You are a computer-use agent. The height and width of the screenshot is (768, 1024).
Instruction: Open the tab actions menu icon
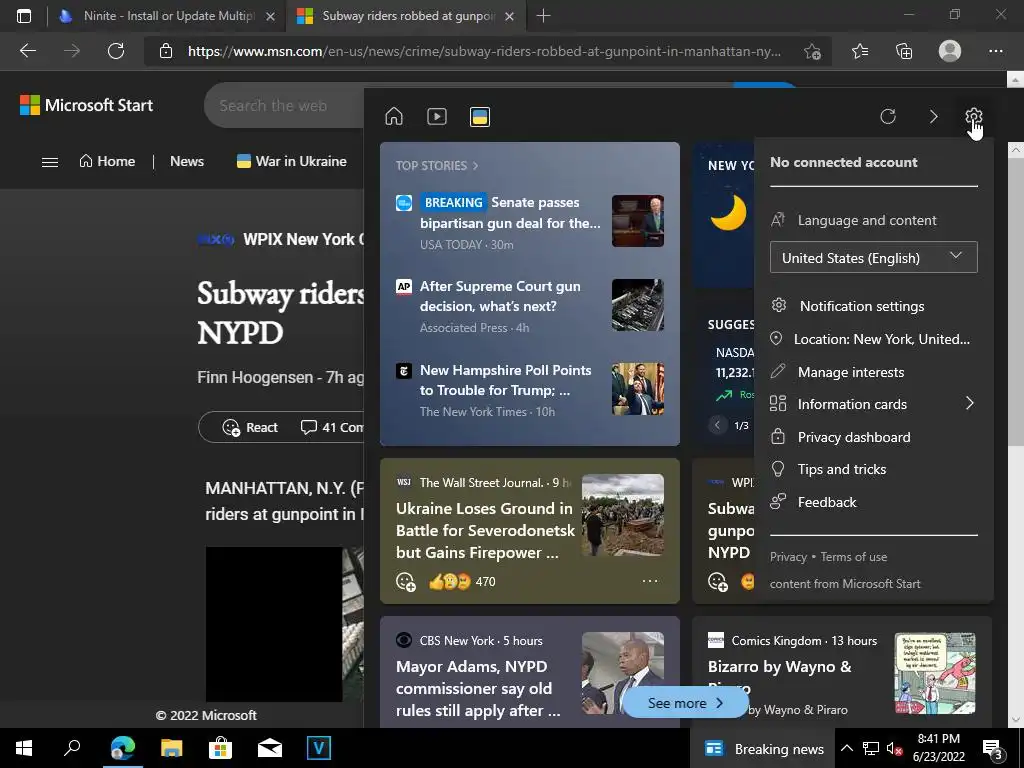pos(24,16)
